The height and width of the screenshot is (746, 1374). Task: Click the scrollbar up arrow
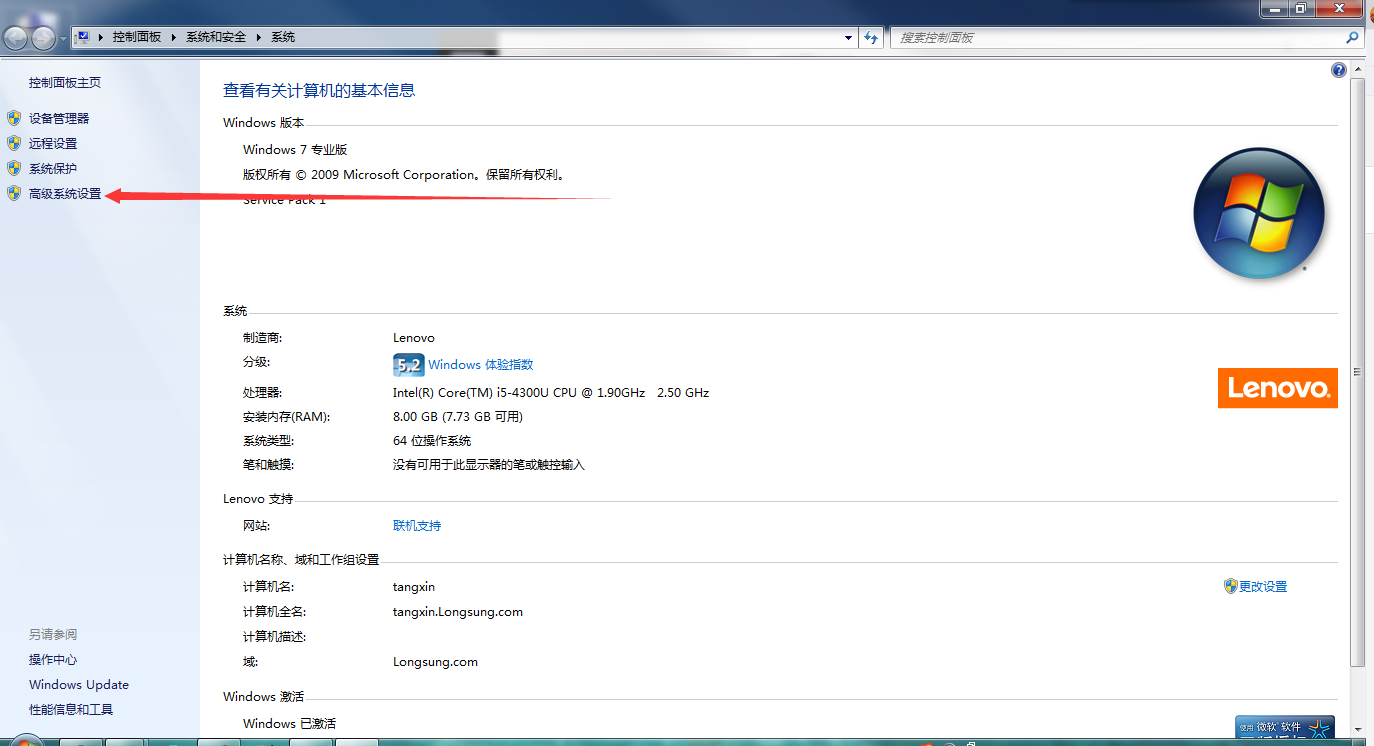[1357, 70]
